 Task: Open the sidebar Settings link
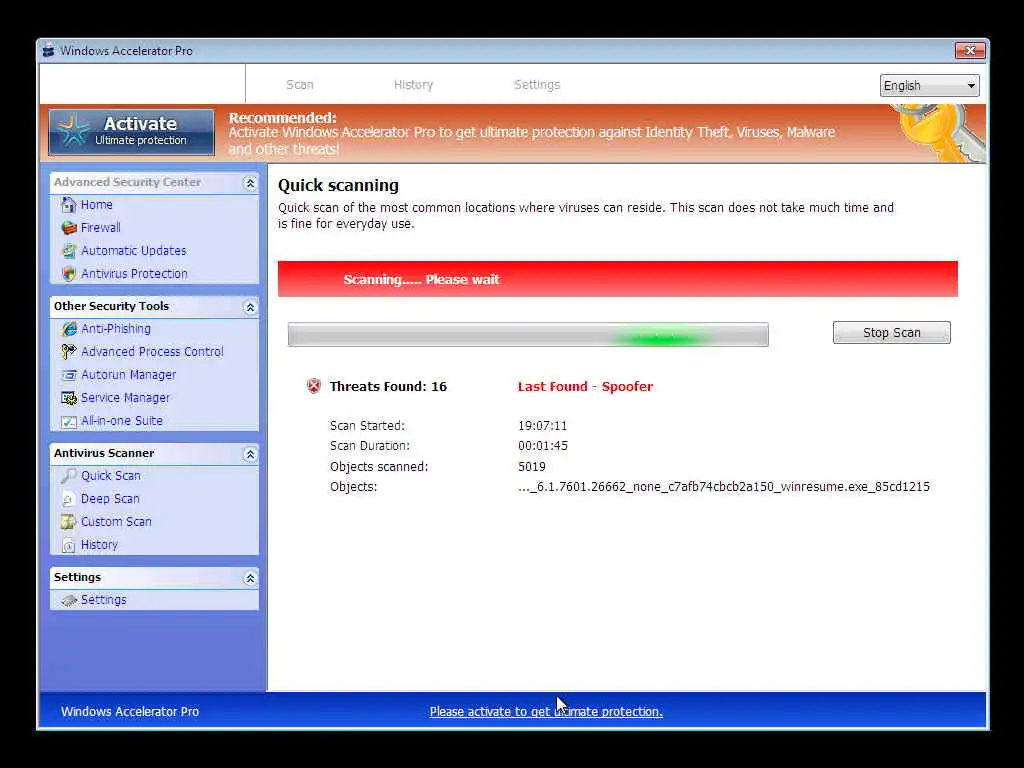103,600
